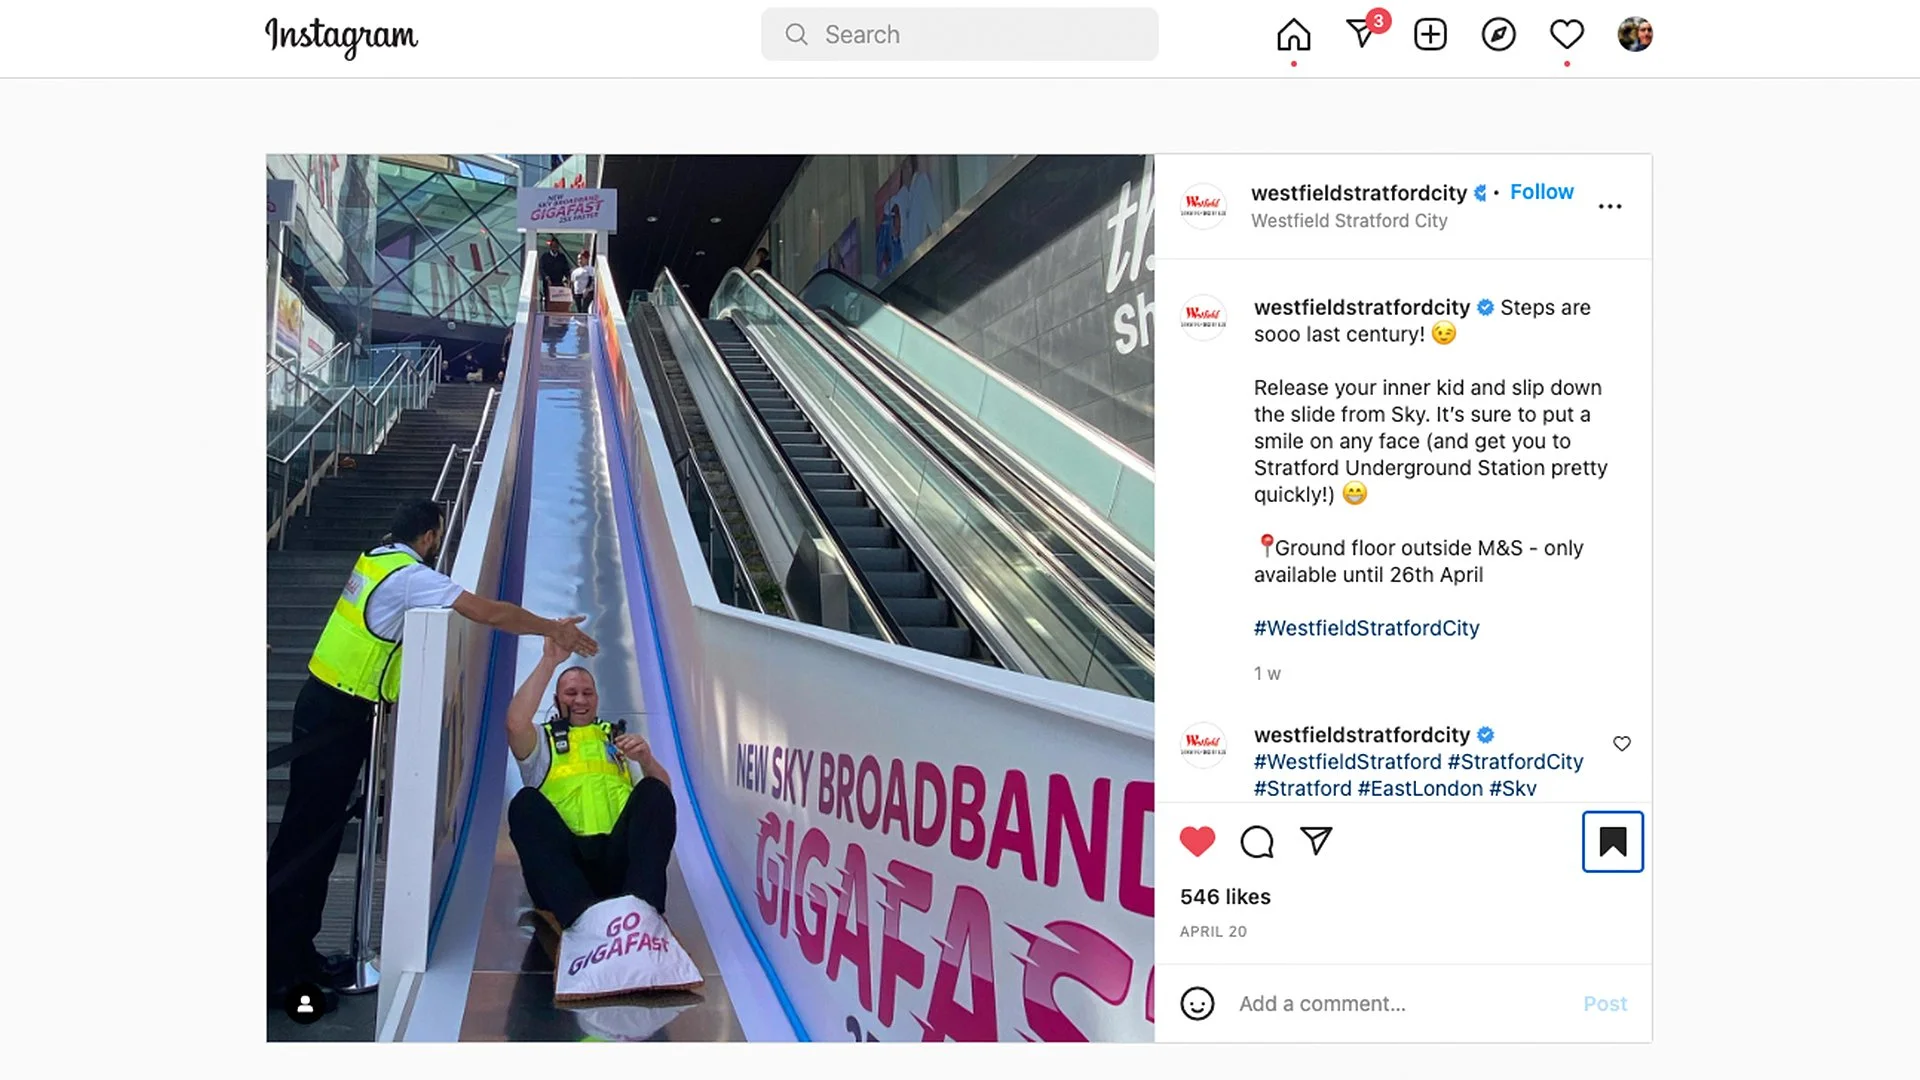
Task: Unlike the post with red heart
Action: coord(1197,842)
